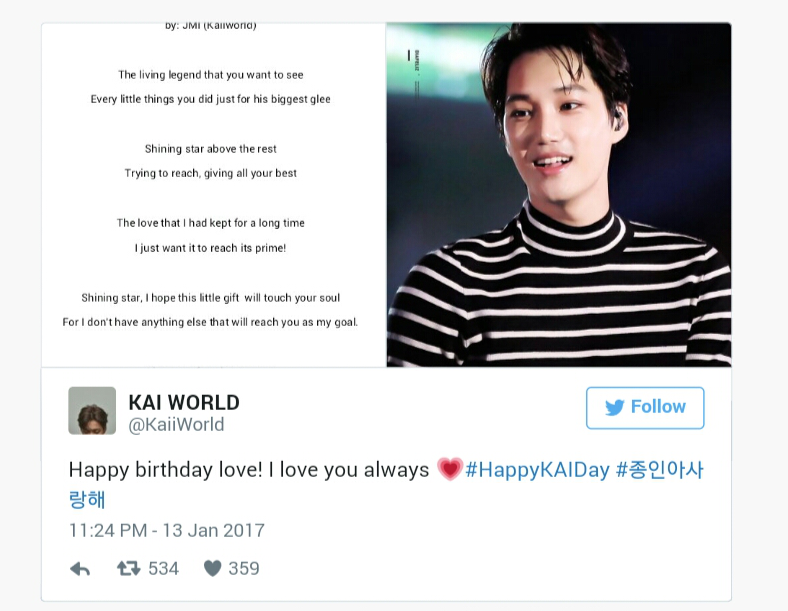Click the reply arrow icon
The width and height of the screenshot is (788, 611).
80,569
